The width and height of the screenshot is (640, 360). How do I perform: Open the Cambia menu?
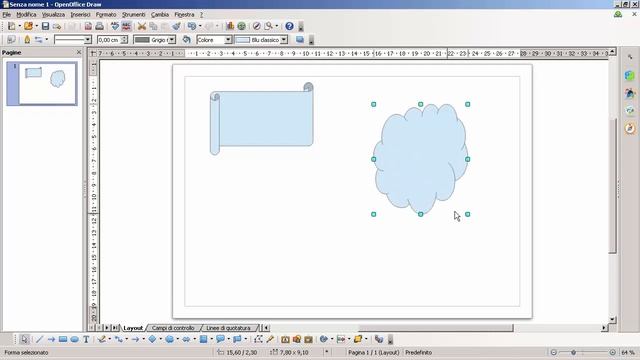[x=160, y=14]
